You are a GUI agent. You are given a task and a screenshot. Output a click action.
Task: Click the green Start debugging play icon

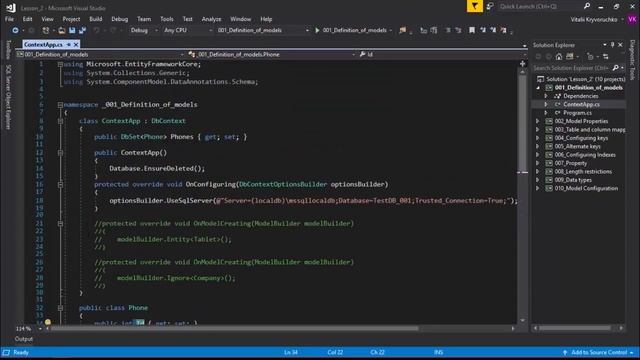click(317, 30)
